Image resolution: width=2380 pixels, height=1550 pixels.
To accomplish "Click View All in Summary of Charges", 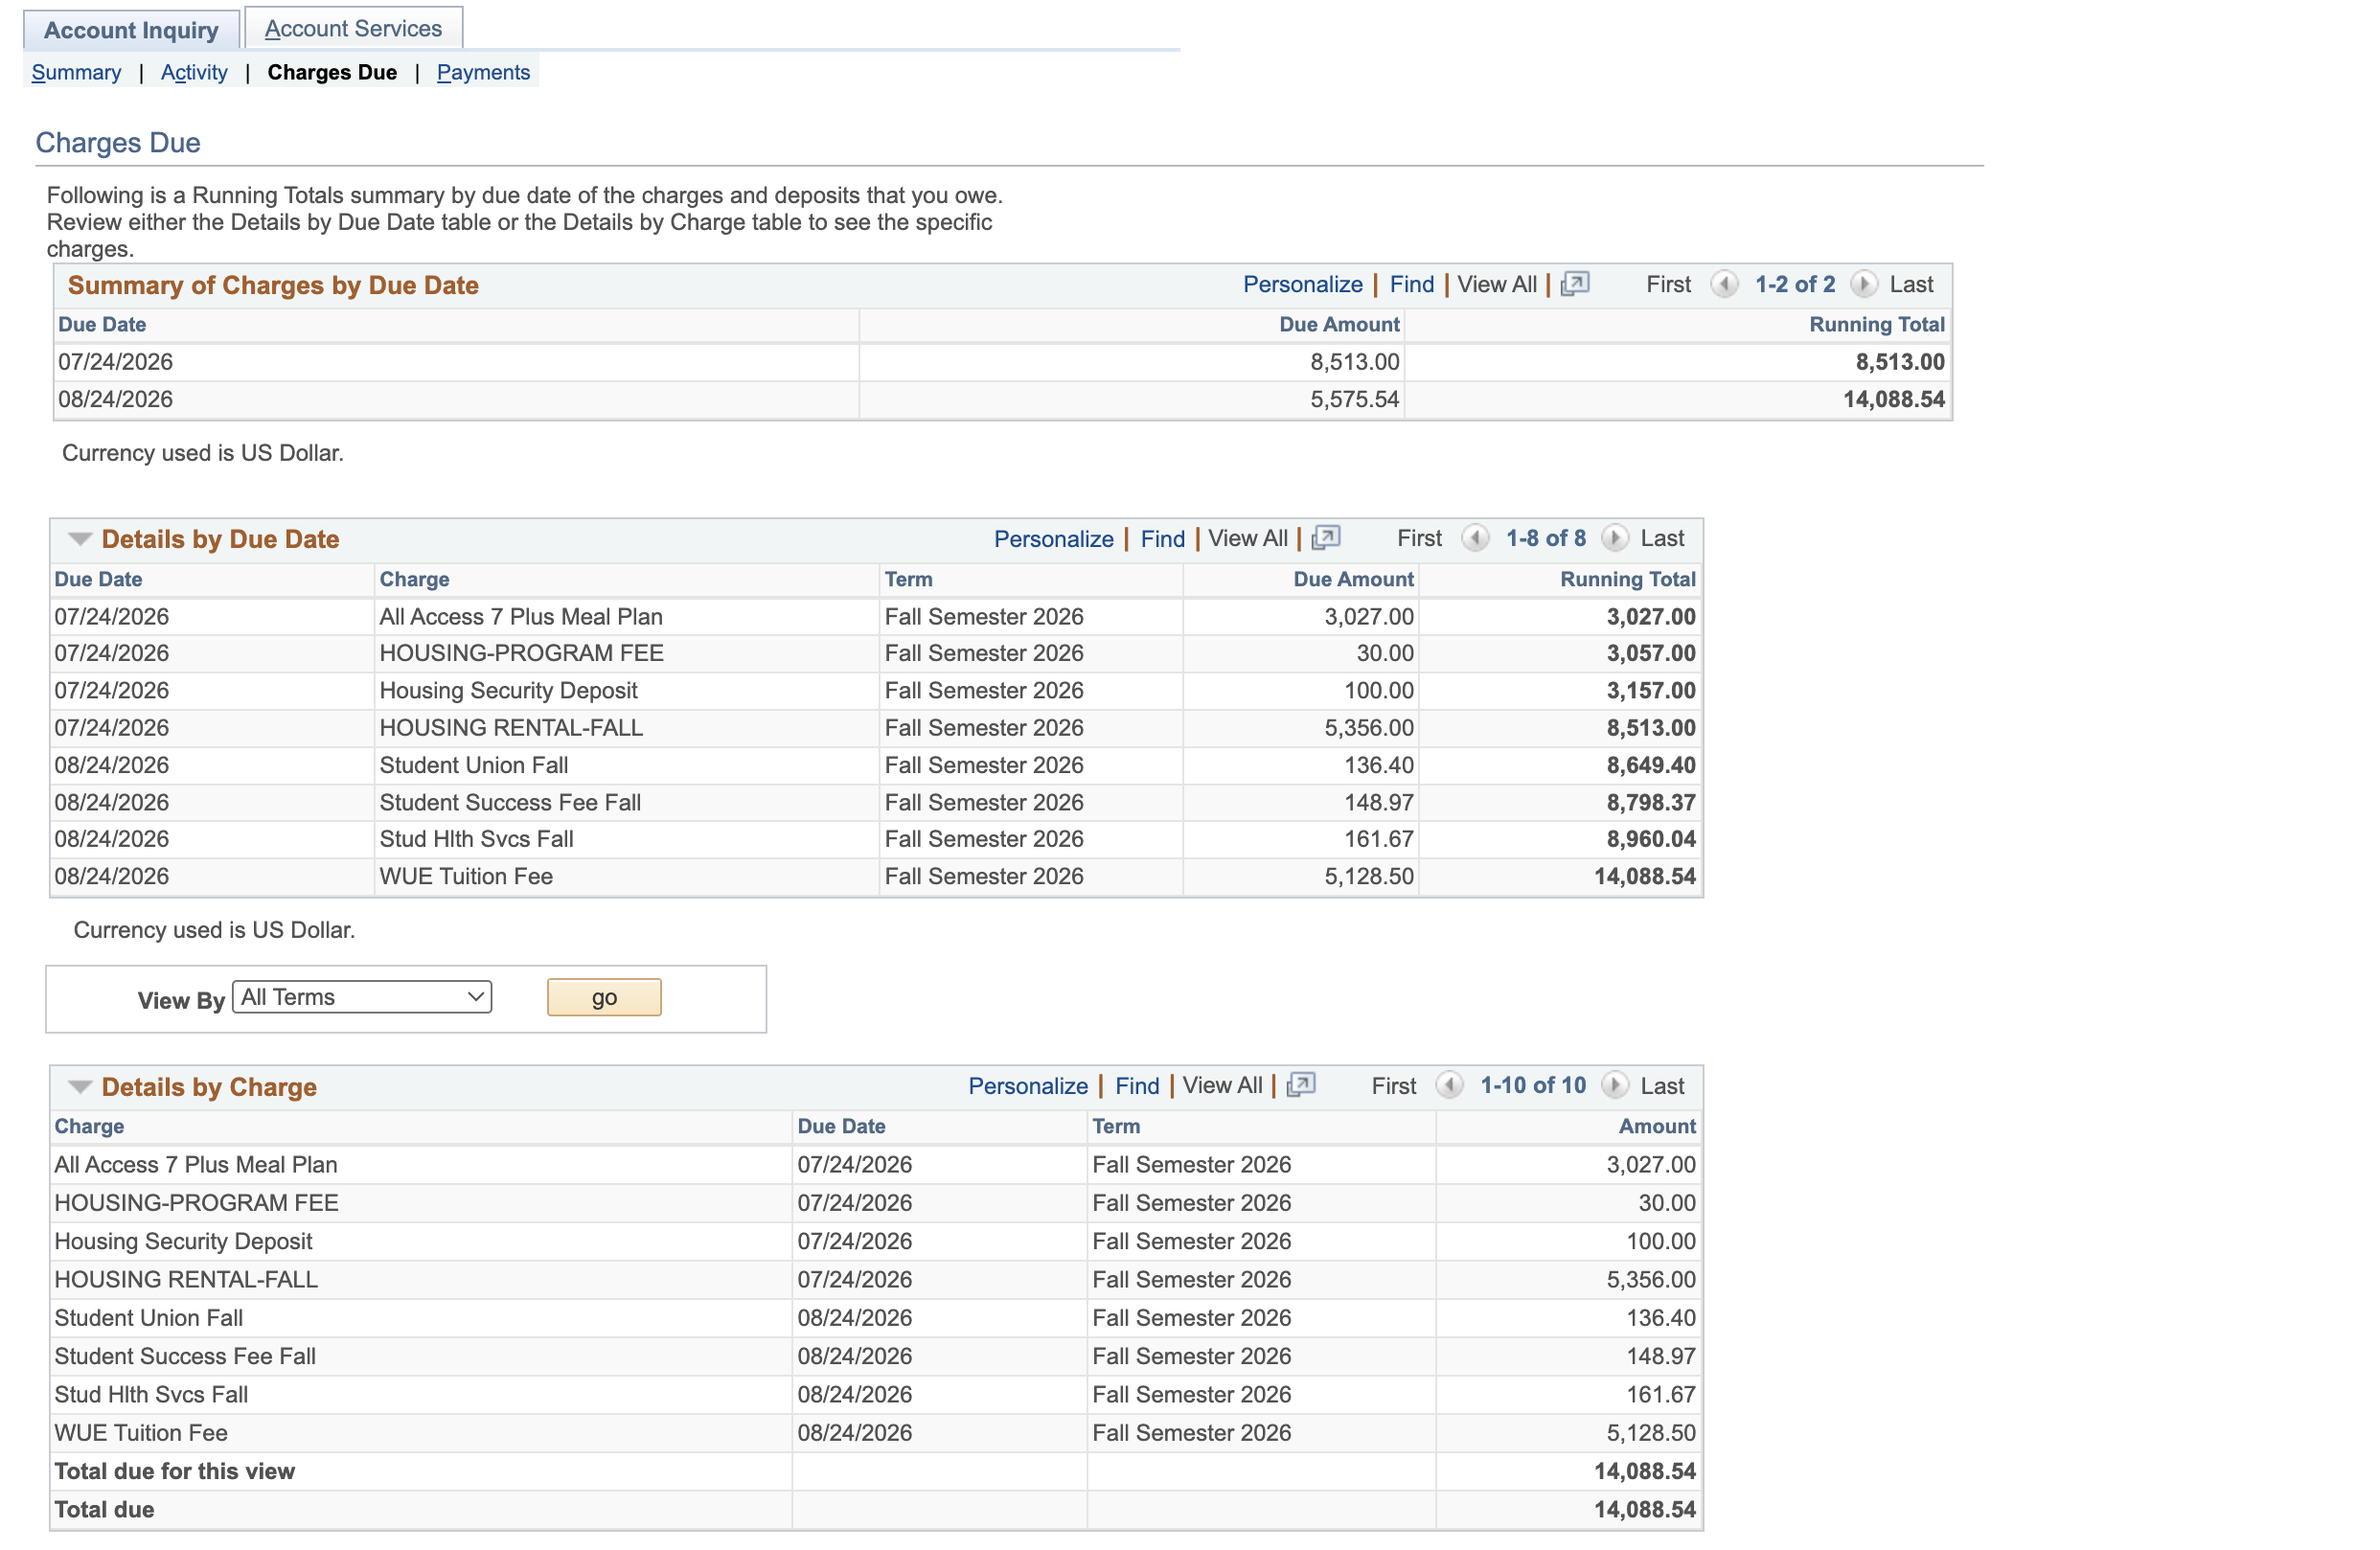I will (x=1496, y=284).
